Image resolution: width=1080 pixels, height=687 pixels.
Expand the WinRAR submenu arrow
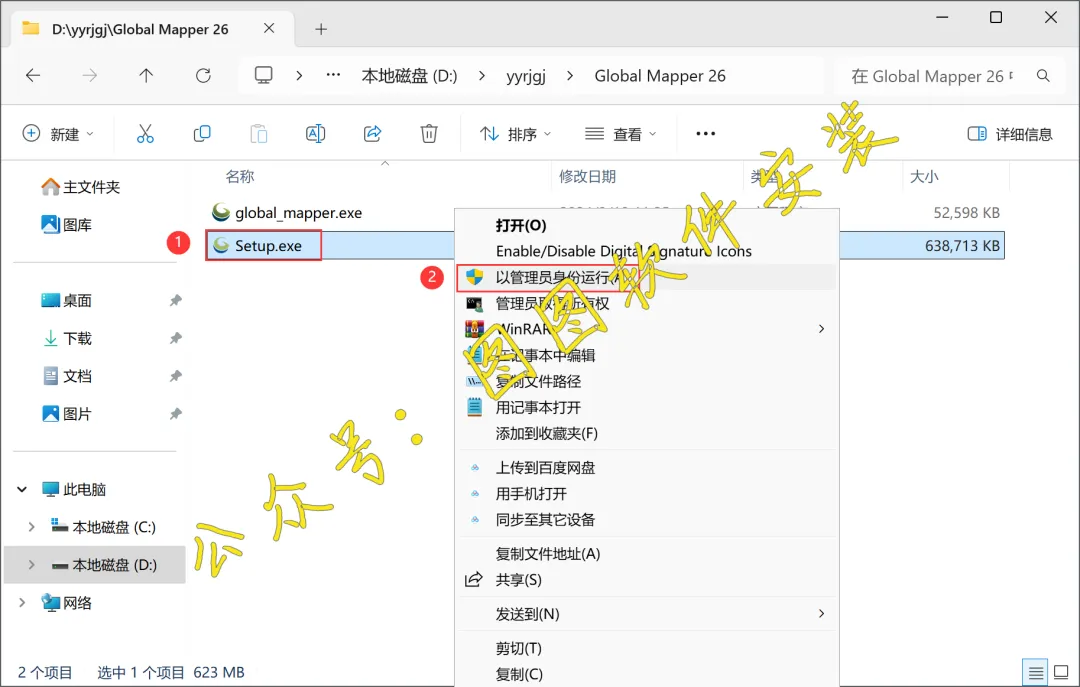821,329
